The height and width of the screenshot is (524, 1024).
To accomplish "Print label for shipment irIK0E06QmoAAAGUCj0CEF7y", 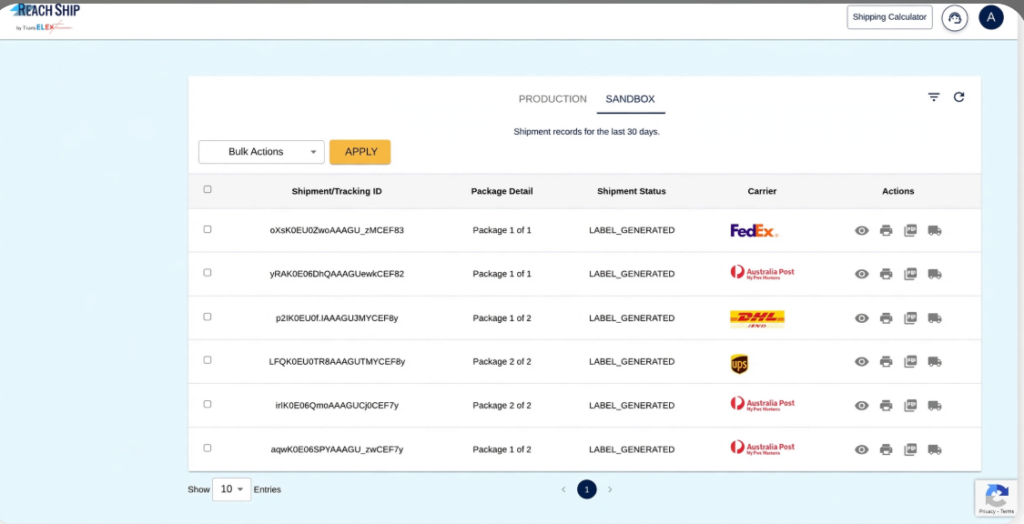I will click(886, 406).
